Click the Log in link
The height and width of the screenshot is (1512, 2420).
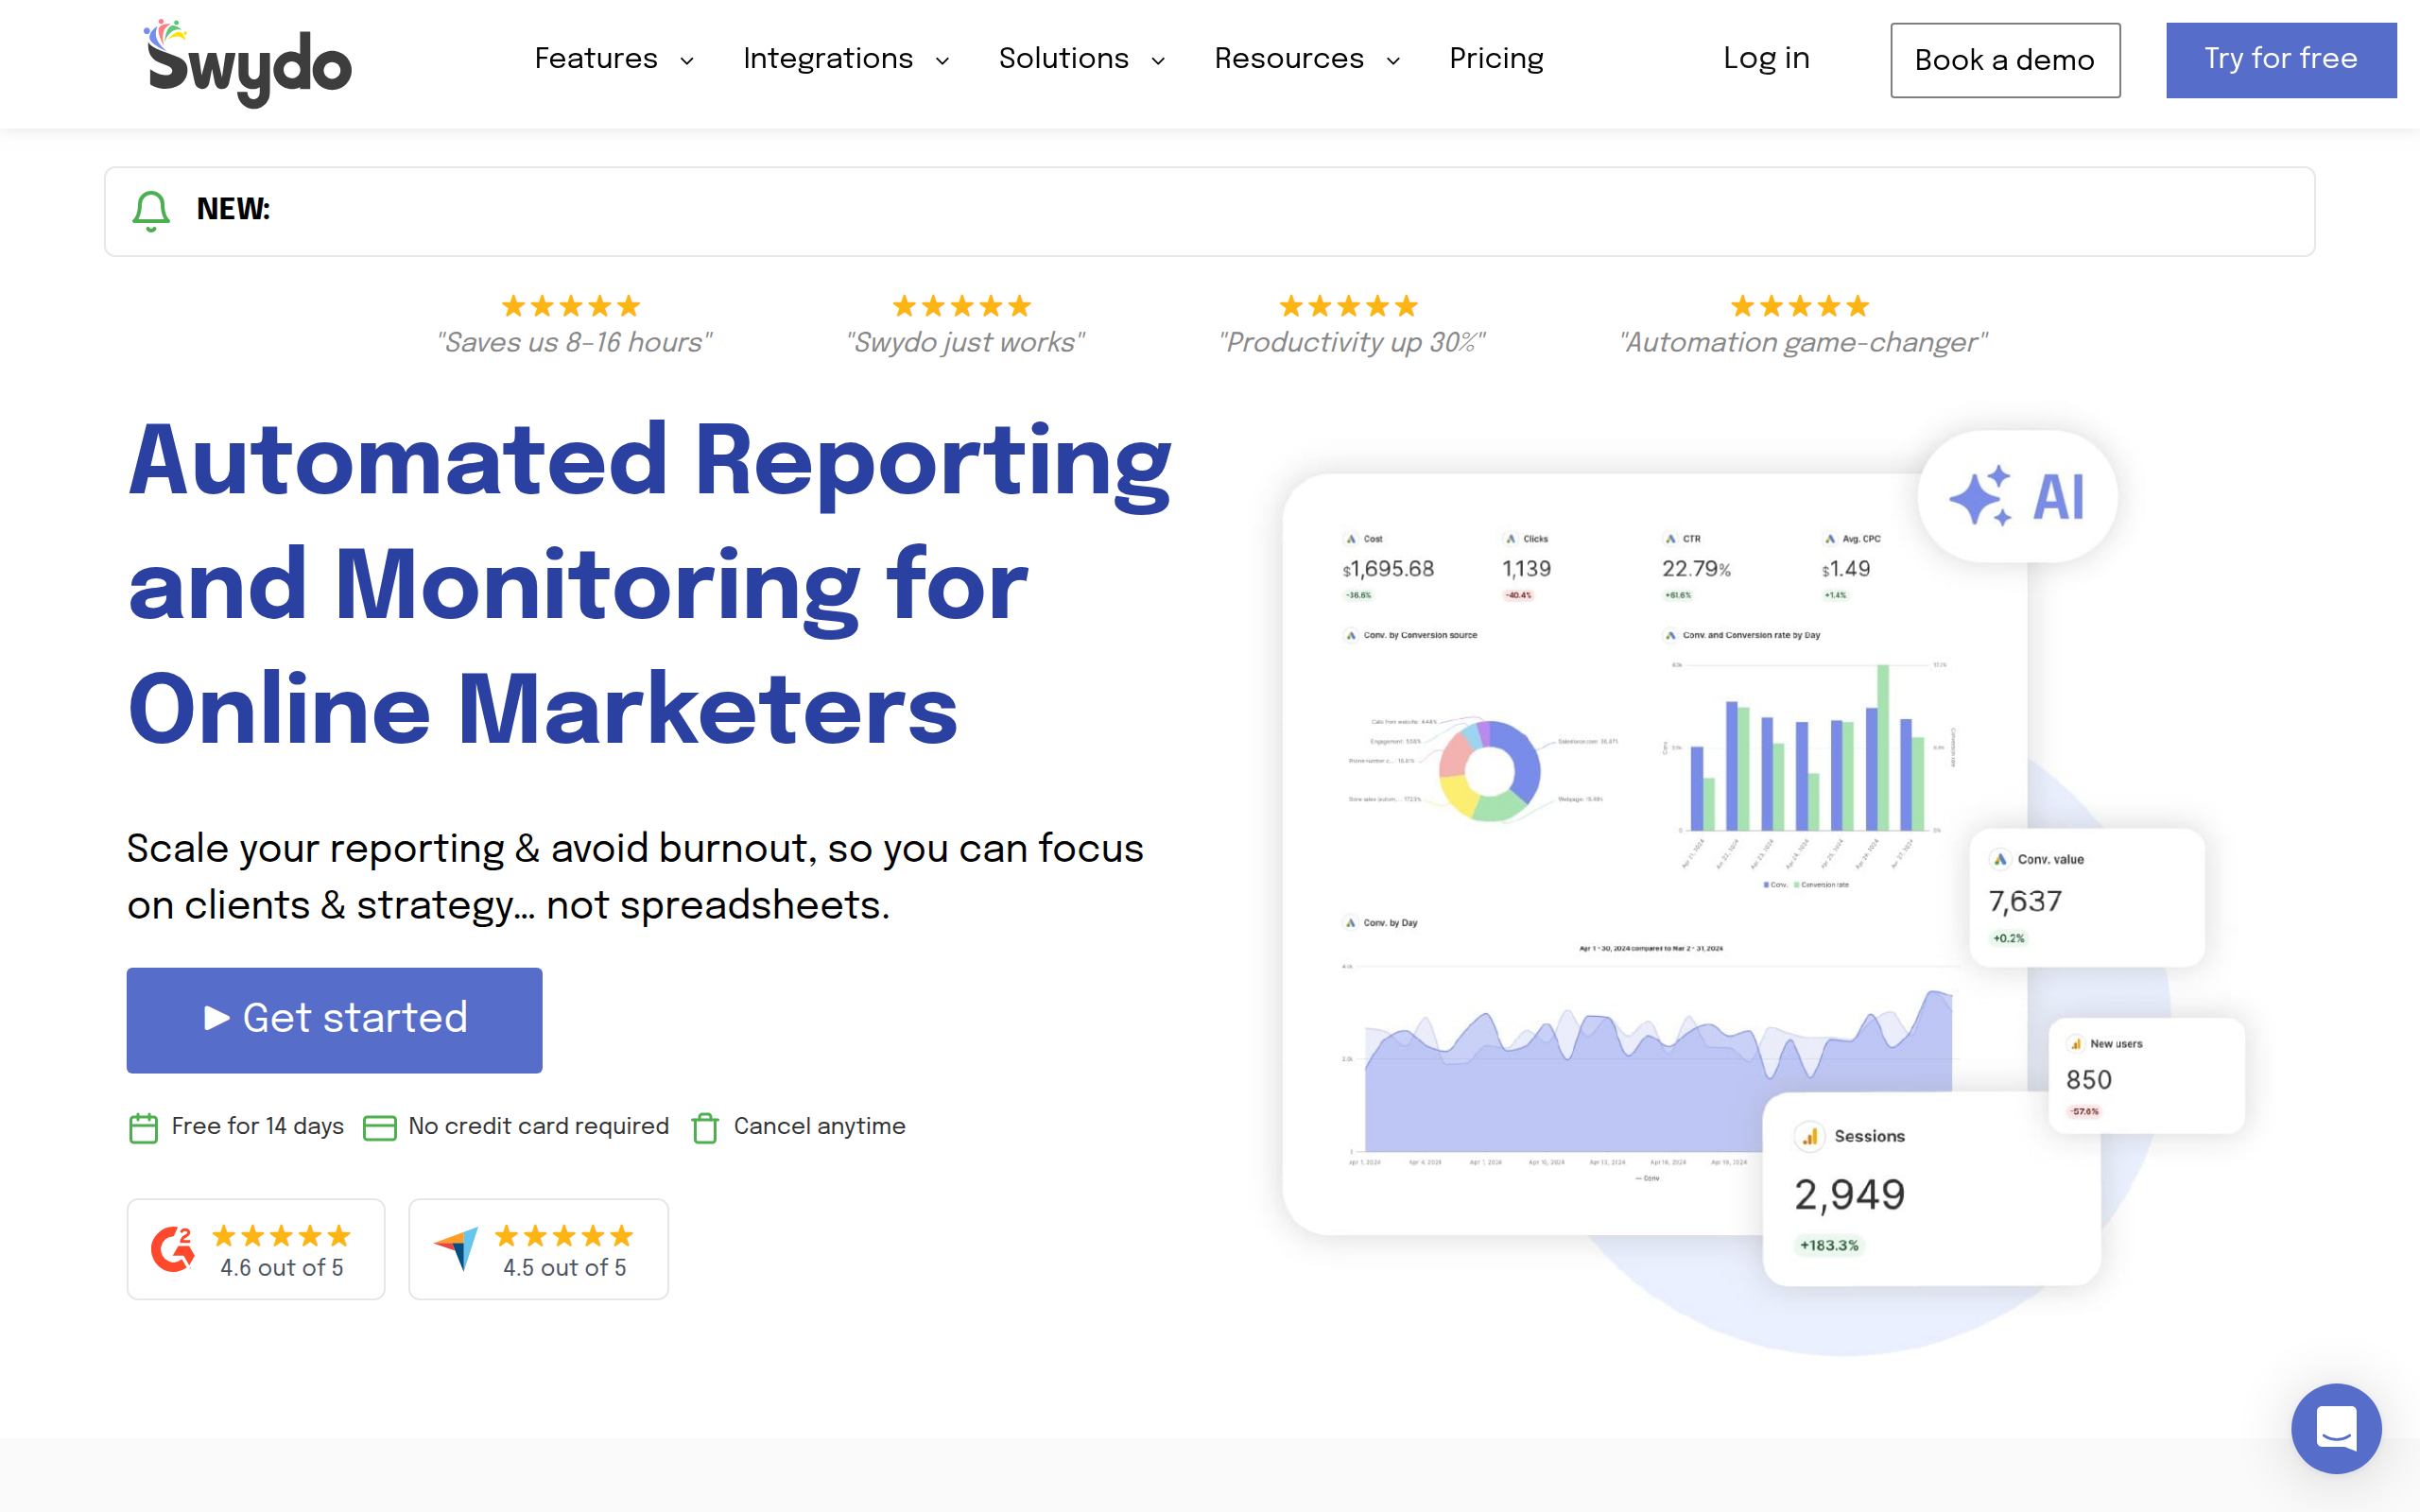click(x=1766, y=59)
